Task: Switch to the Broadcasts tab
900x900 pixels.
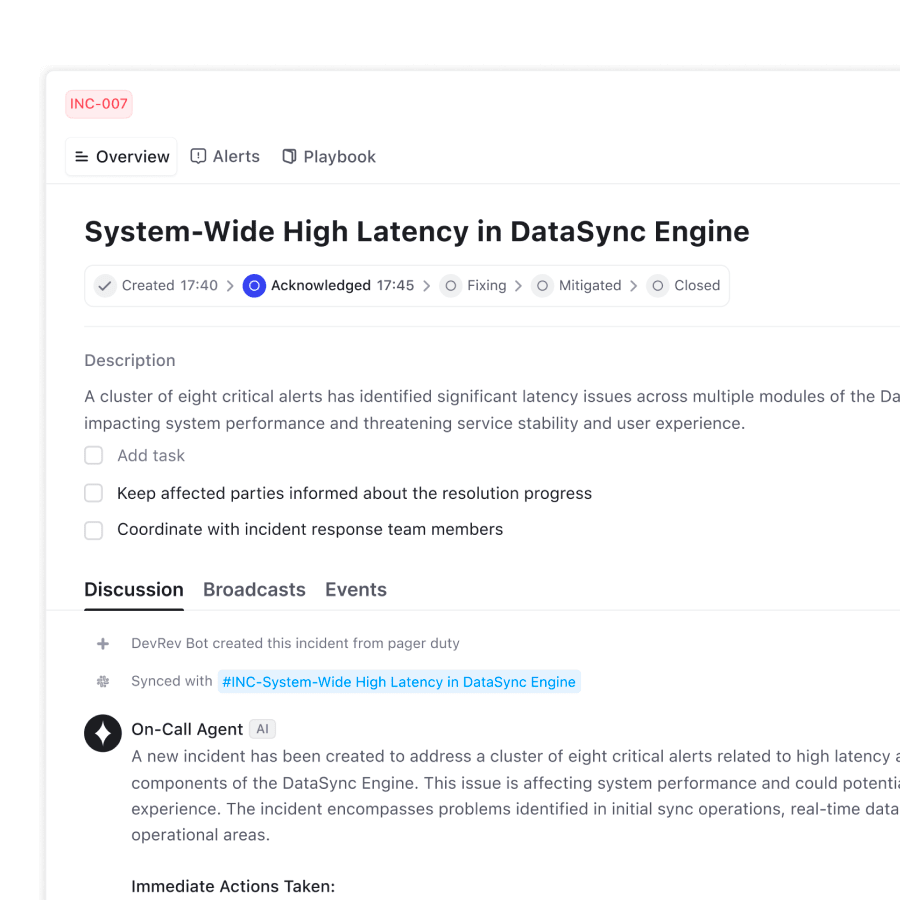Action: point(254,589)
